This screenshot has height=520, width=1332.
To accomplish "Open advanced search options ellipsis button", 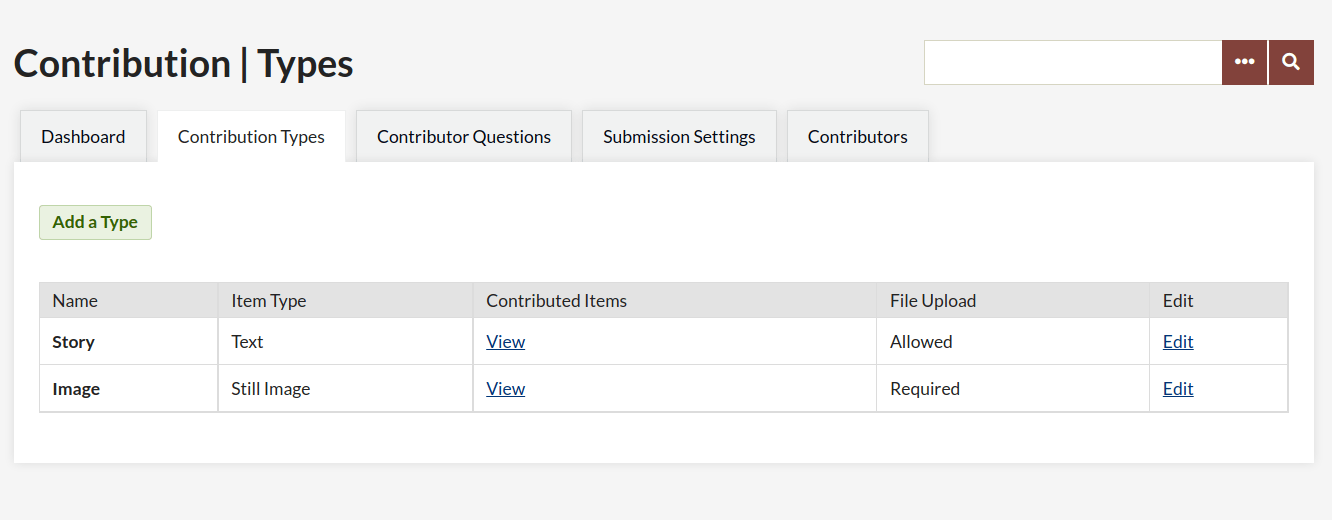I will 1244,62.
